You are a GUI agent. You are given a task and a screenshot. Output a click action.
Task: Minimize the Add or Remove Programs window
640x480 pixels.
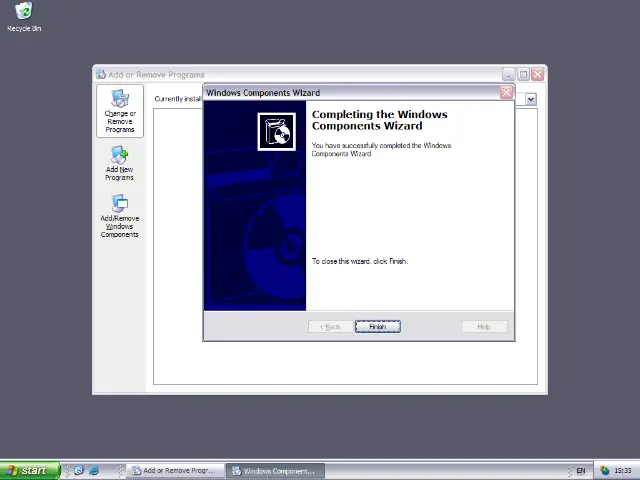508,74
